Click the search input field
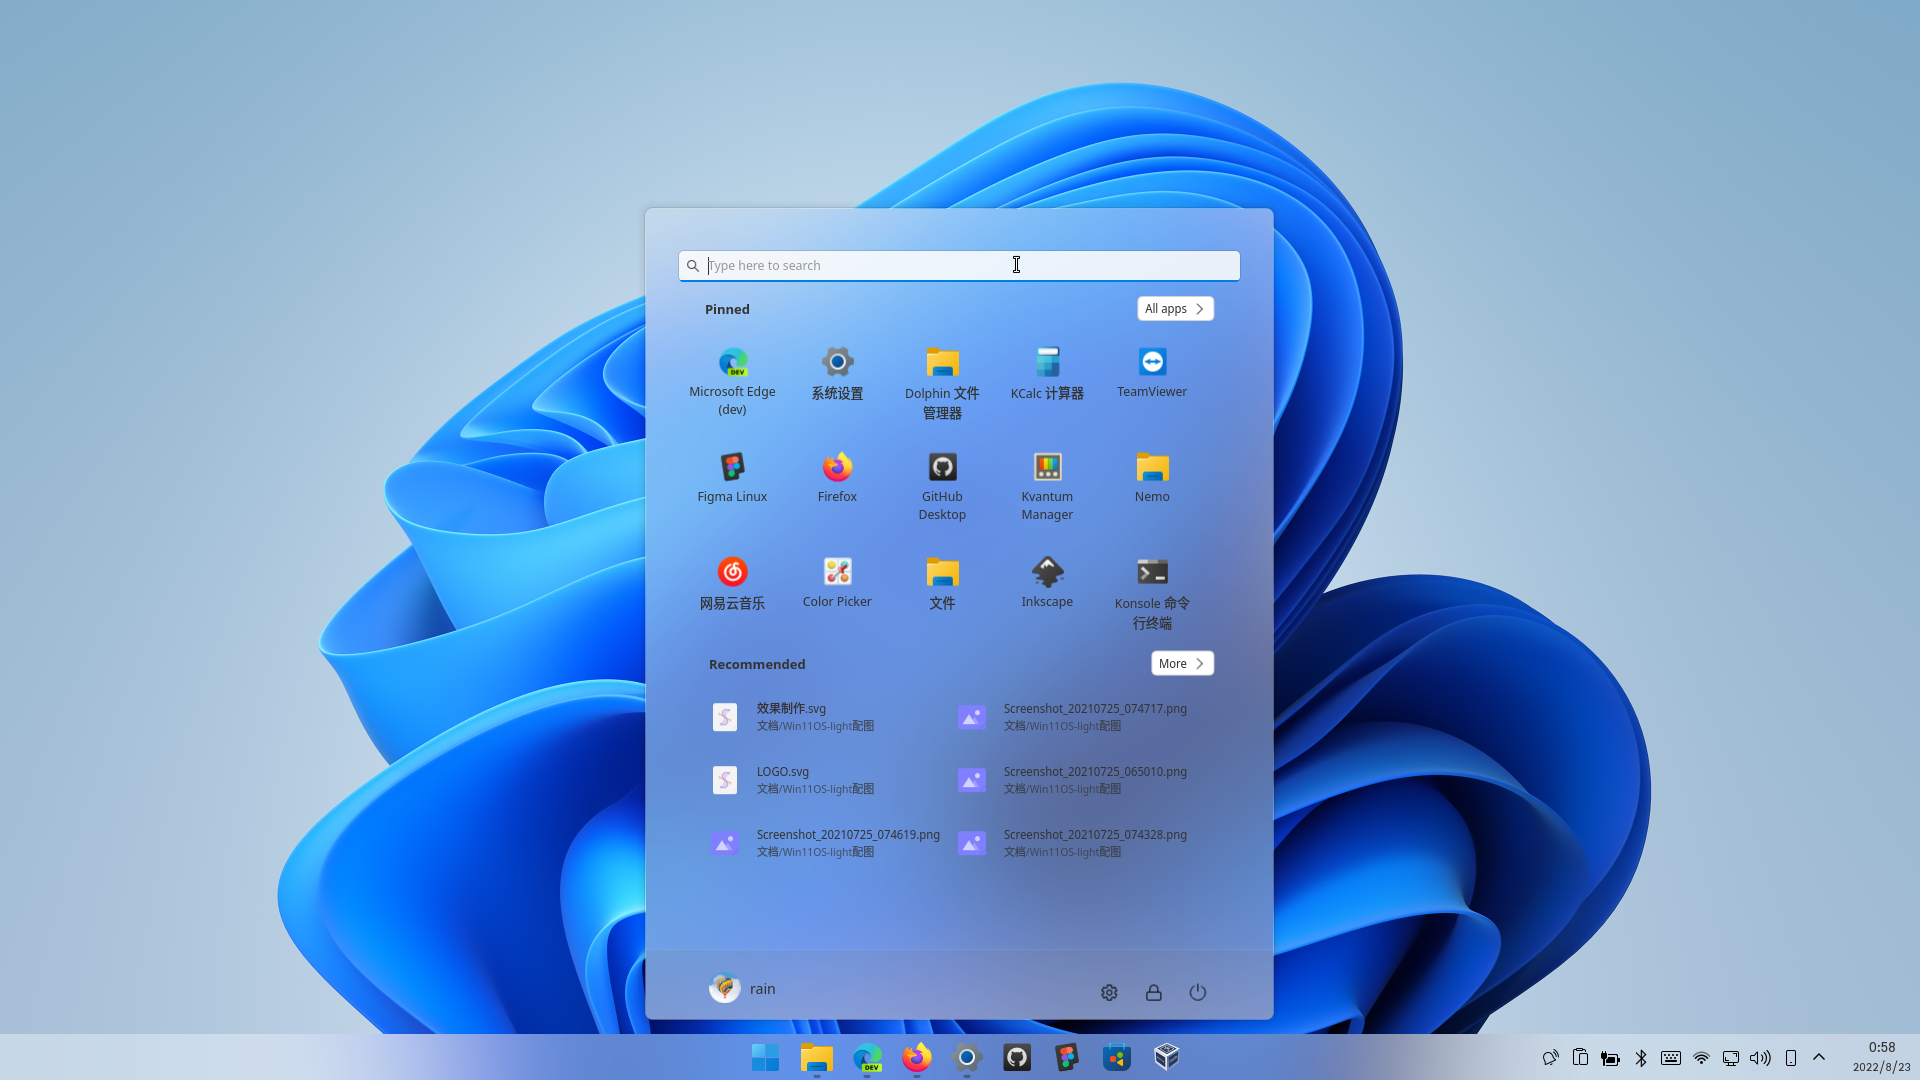This screenshot has width=1920, height=1080. [x=960, y=266]
